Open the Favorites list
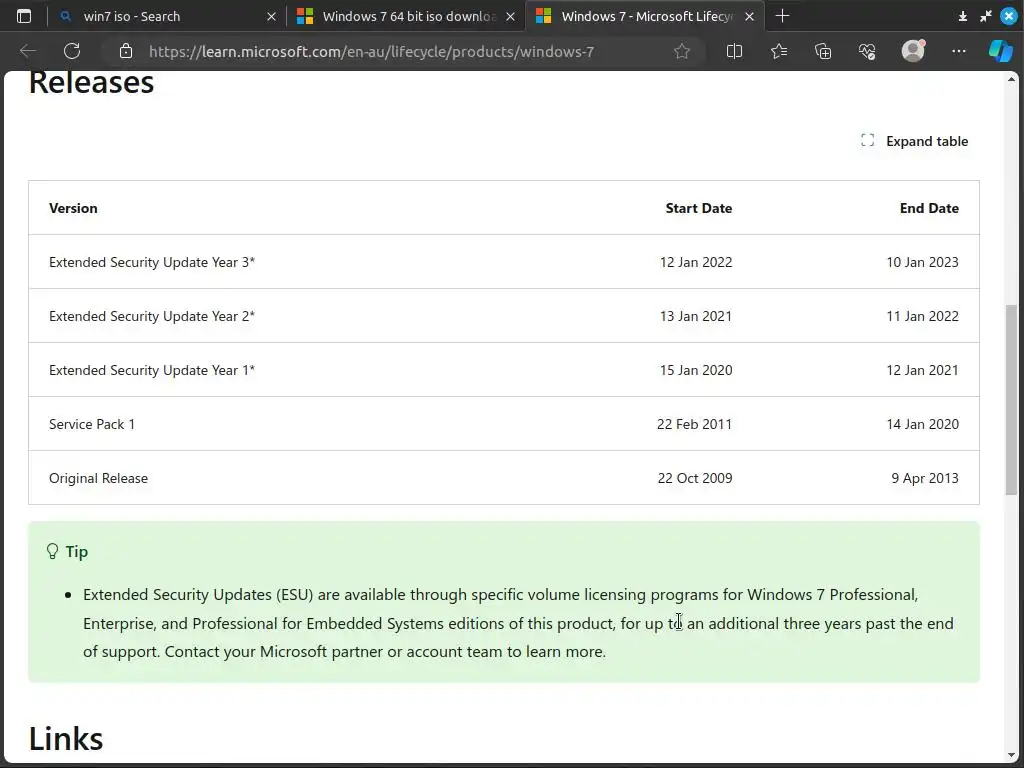This screenshot has width=1024, height=768. [778, 51]
